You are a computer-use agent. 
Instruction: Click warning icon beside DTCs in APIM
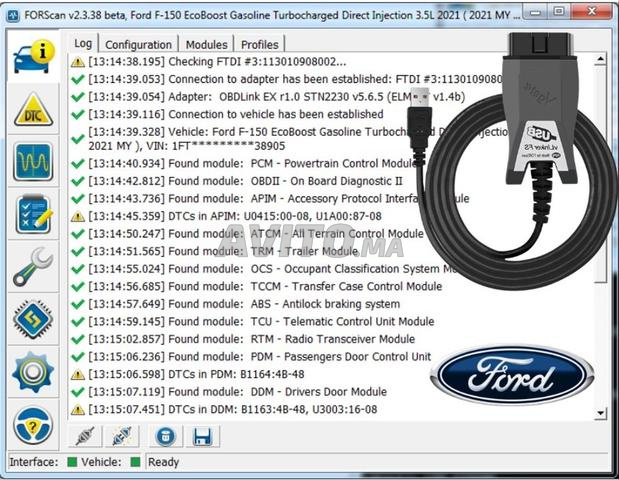78,216
